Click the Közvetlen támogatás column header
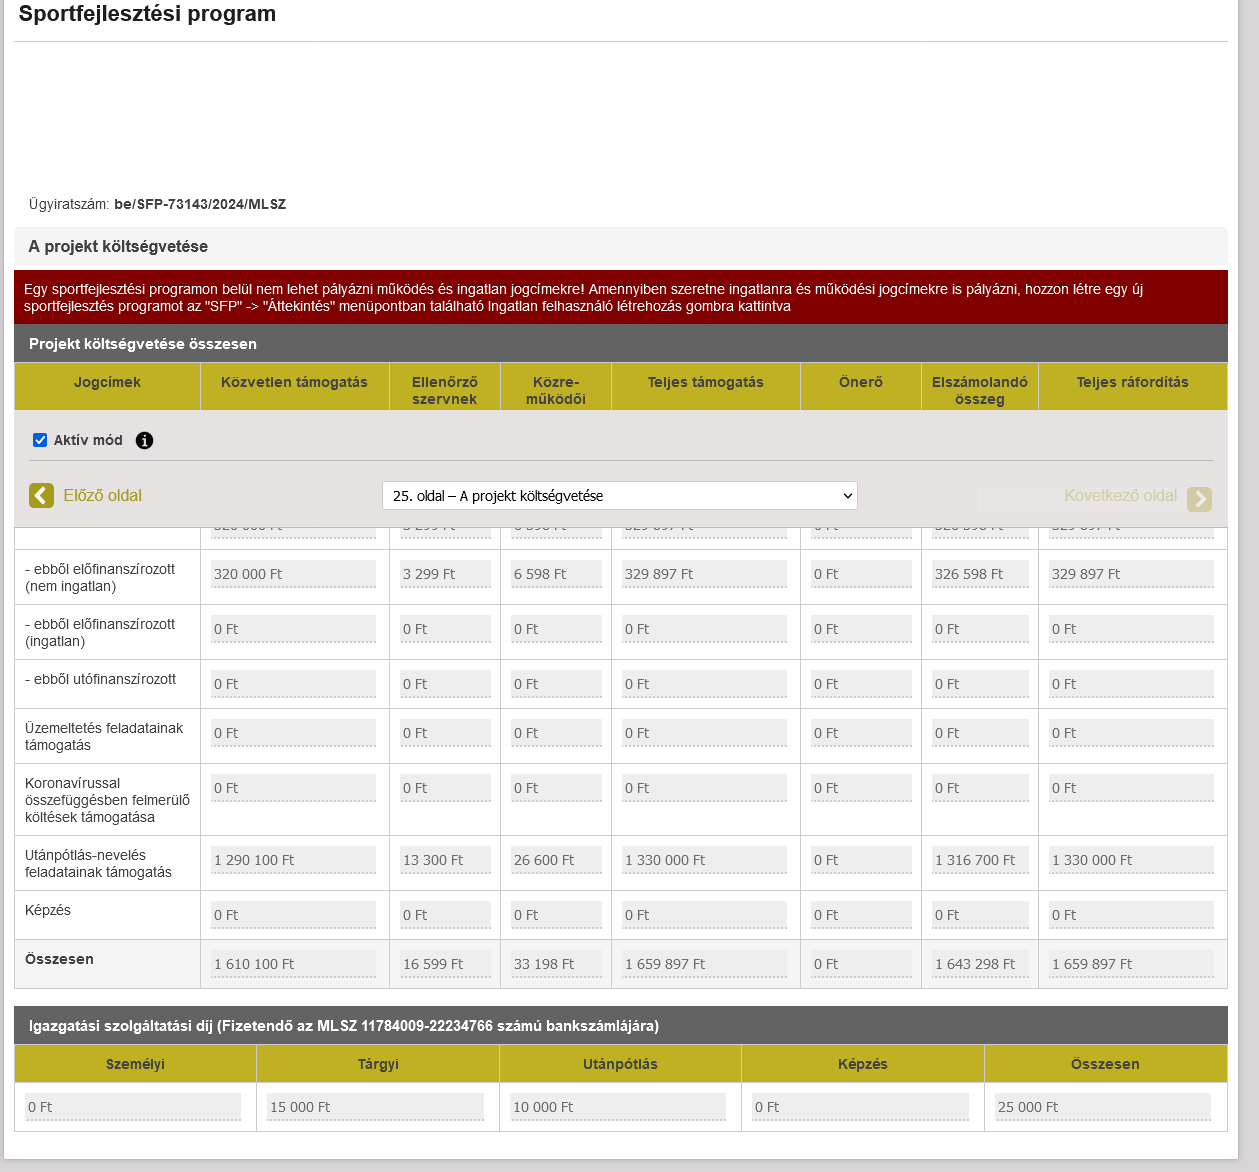 (x=294, y=386)
